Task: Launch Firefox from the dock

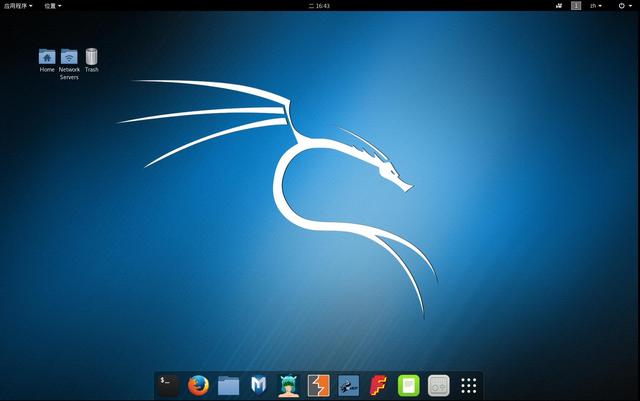Action: tap(198, 385)
